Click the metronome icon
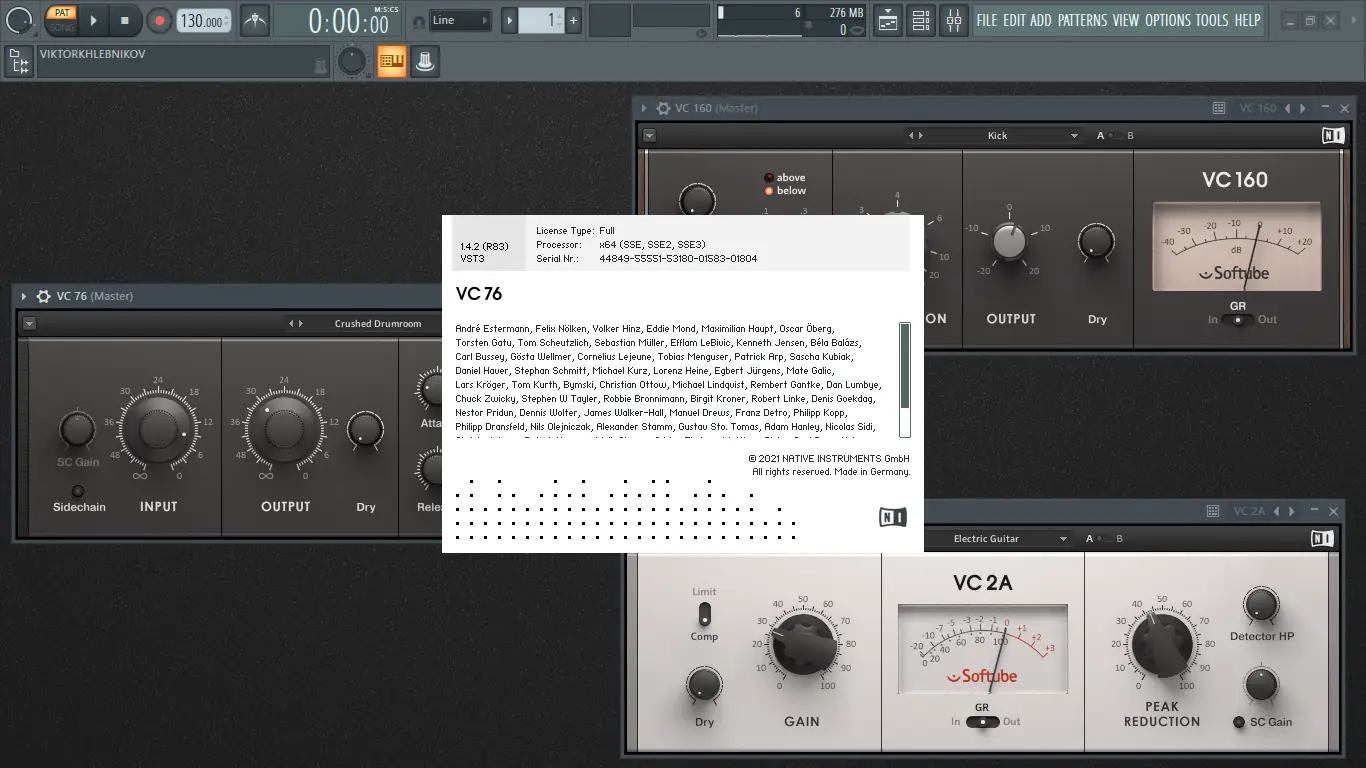The image size is (1366, 768). coord(255,20)
